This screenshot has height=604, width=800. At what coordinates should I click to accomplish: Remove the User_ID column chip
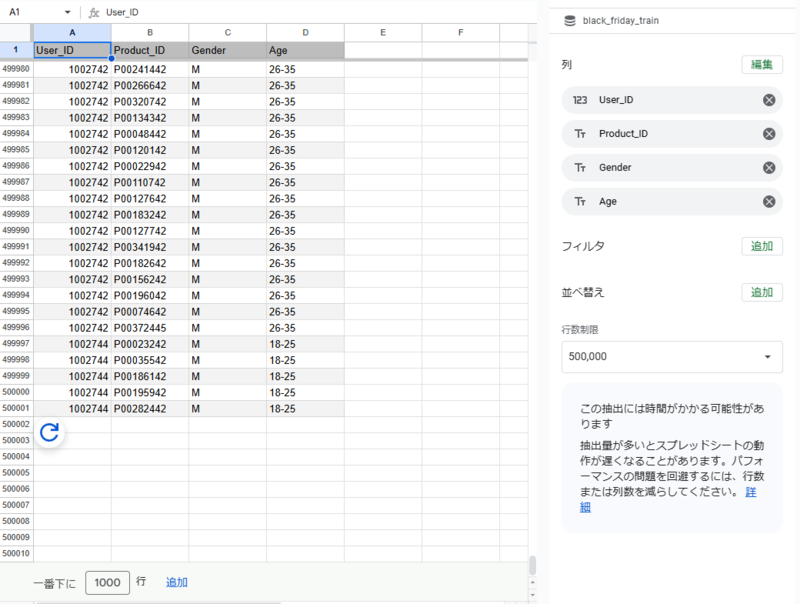[769, 100]
